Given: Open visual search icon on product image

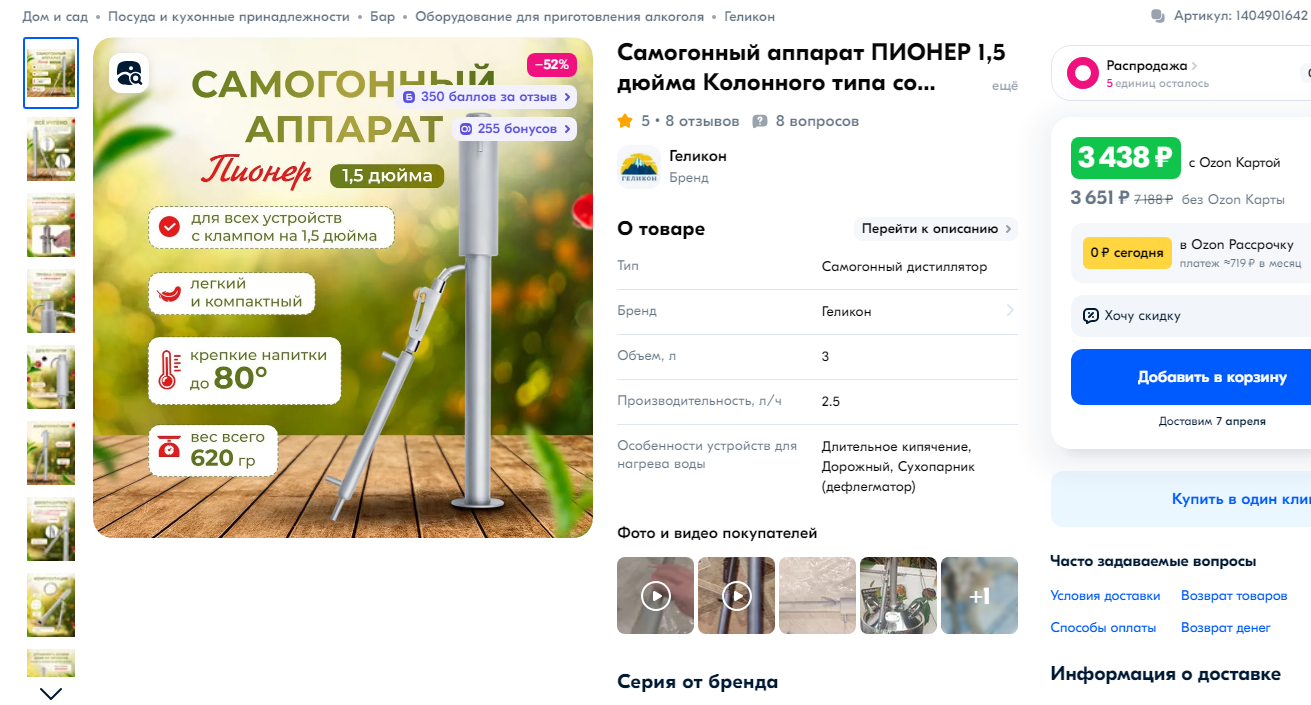Looking at the screenshot, I should click(130, 73).
